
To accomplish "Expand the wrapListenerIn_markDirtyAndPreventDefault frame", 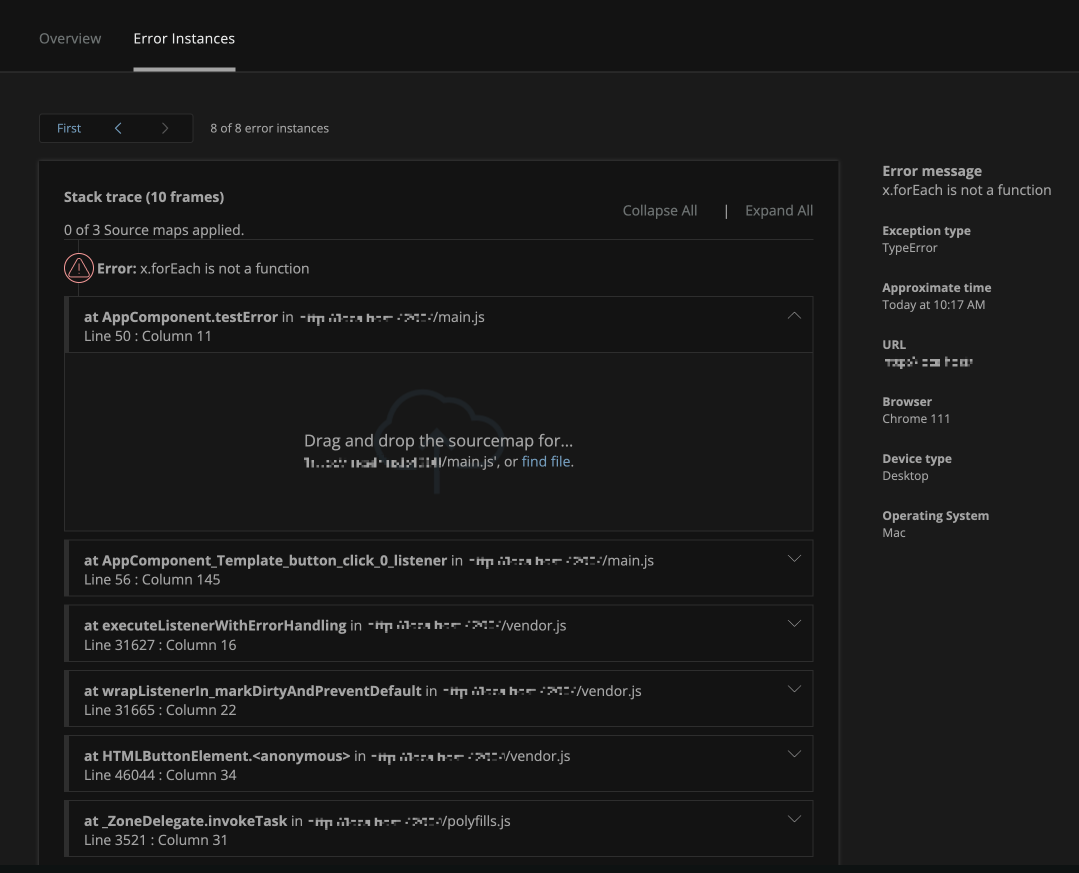I will 794,688.
